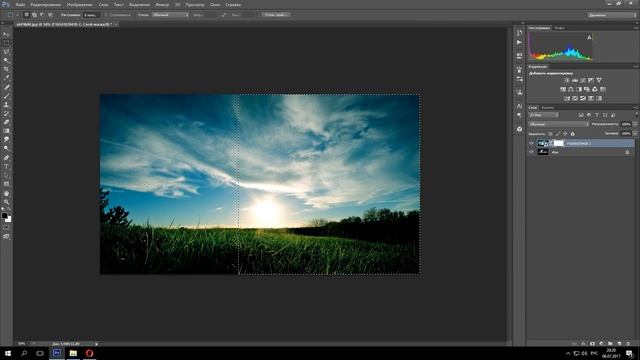Open the status bar info arrow
Image resolution: width=640 pixels, height=360 pixels.
pyautogui.click(x=96, y=344)
